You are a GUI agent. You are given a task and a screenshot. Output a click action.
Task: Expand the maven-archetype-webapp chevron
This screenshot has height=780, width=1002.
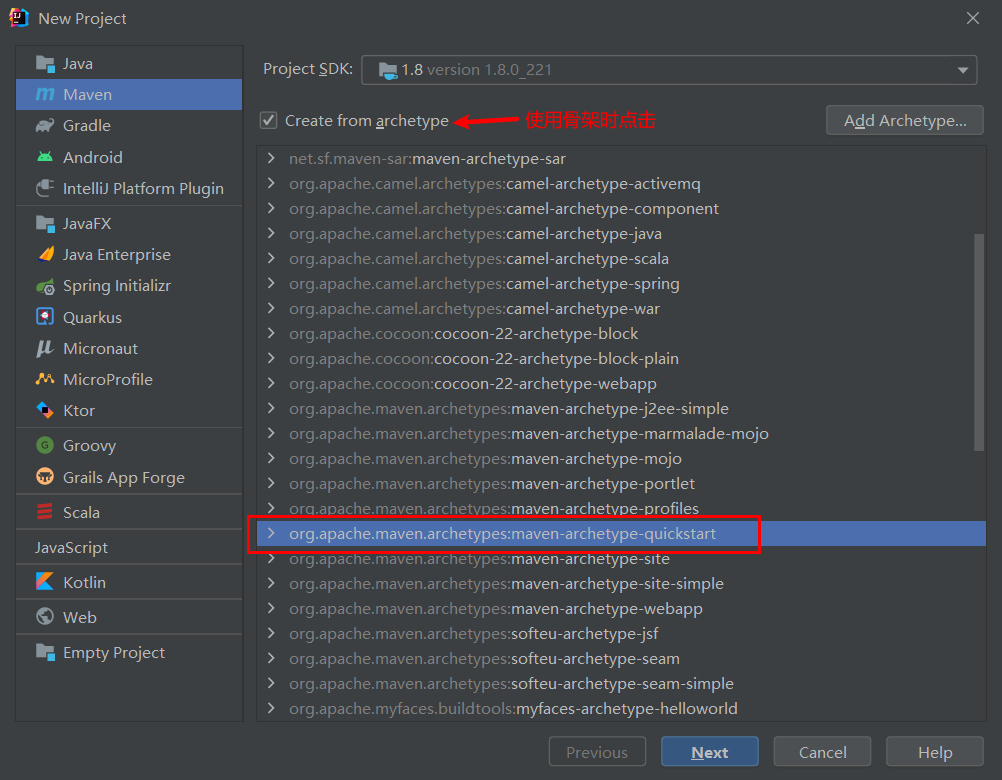point(271,608)
